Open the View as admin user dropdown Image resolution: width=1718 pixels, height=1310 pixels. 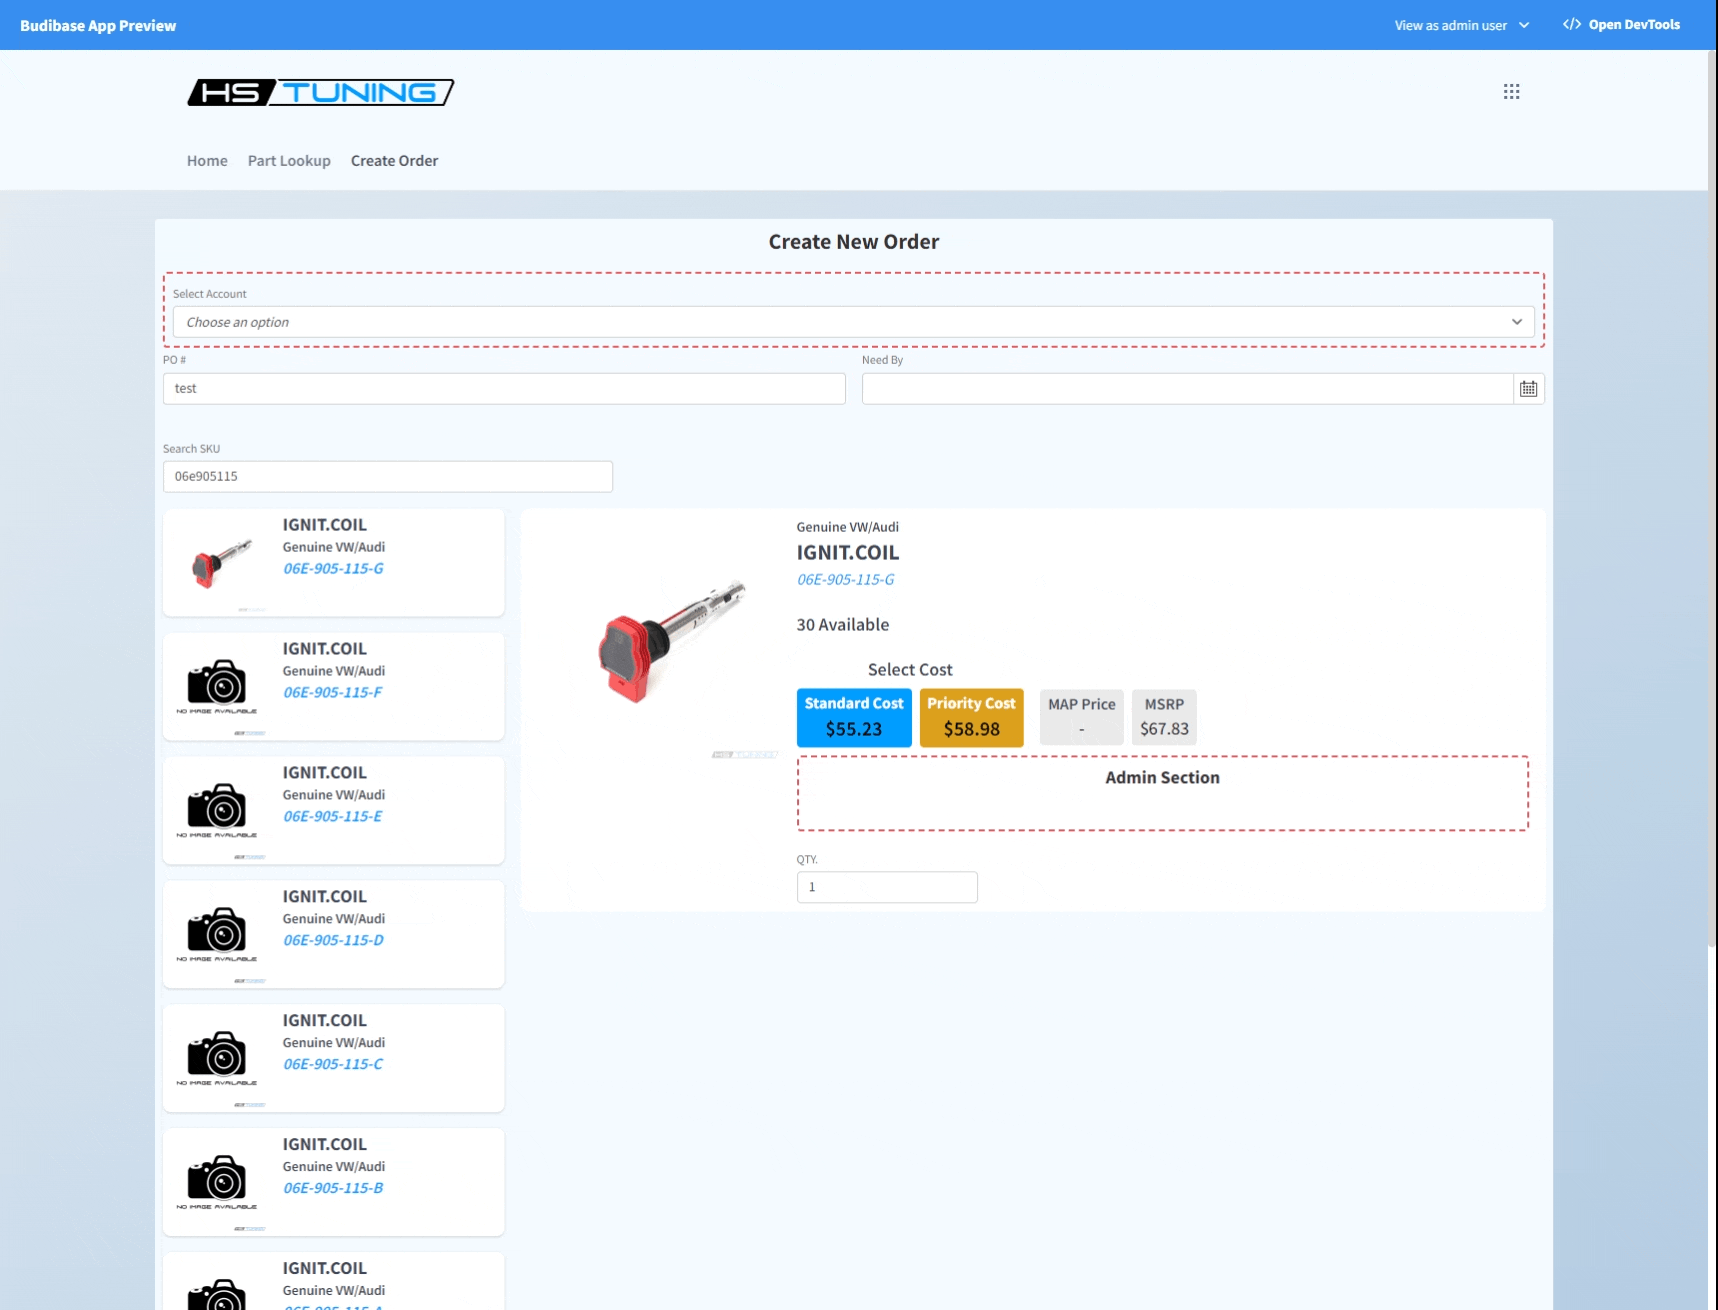click(x=1461, y=25)
